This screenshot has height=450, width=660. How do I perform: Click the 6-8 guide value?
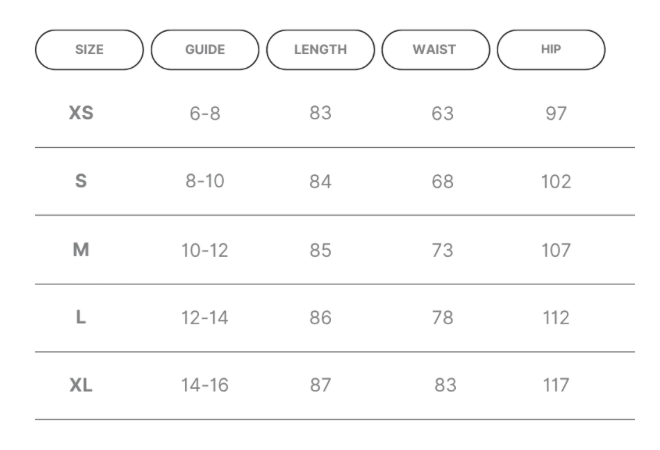point(205,113)
